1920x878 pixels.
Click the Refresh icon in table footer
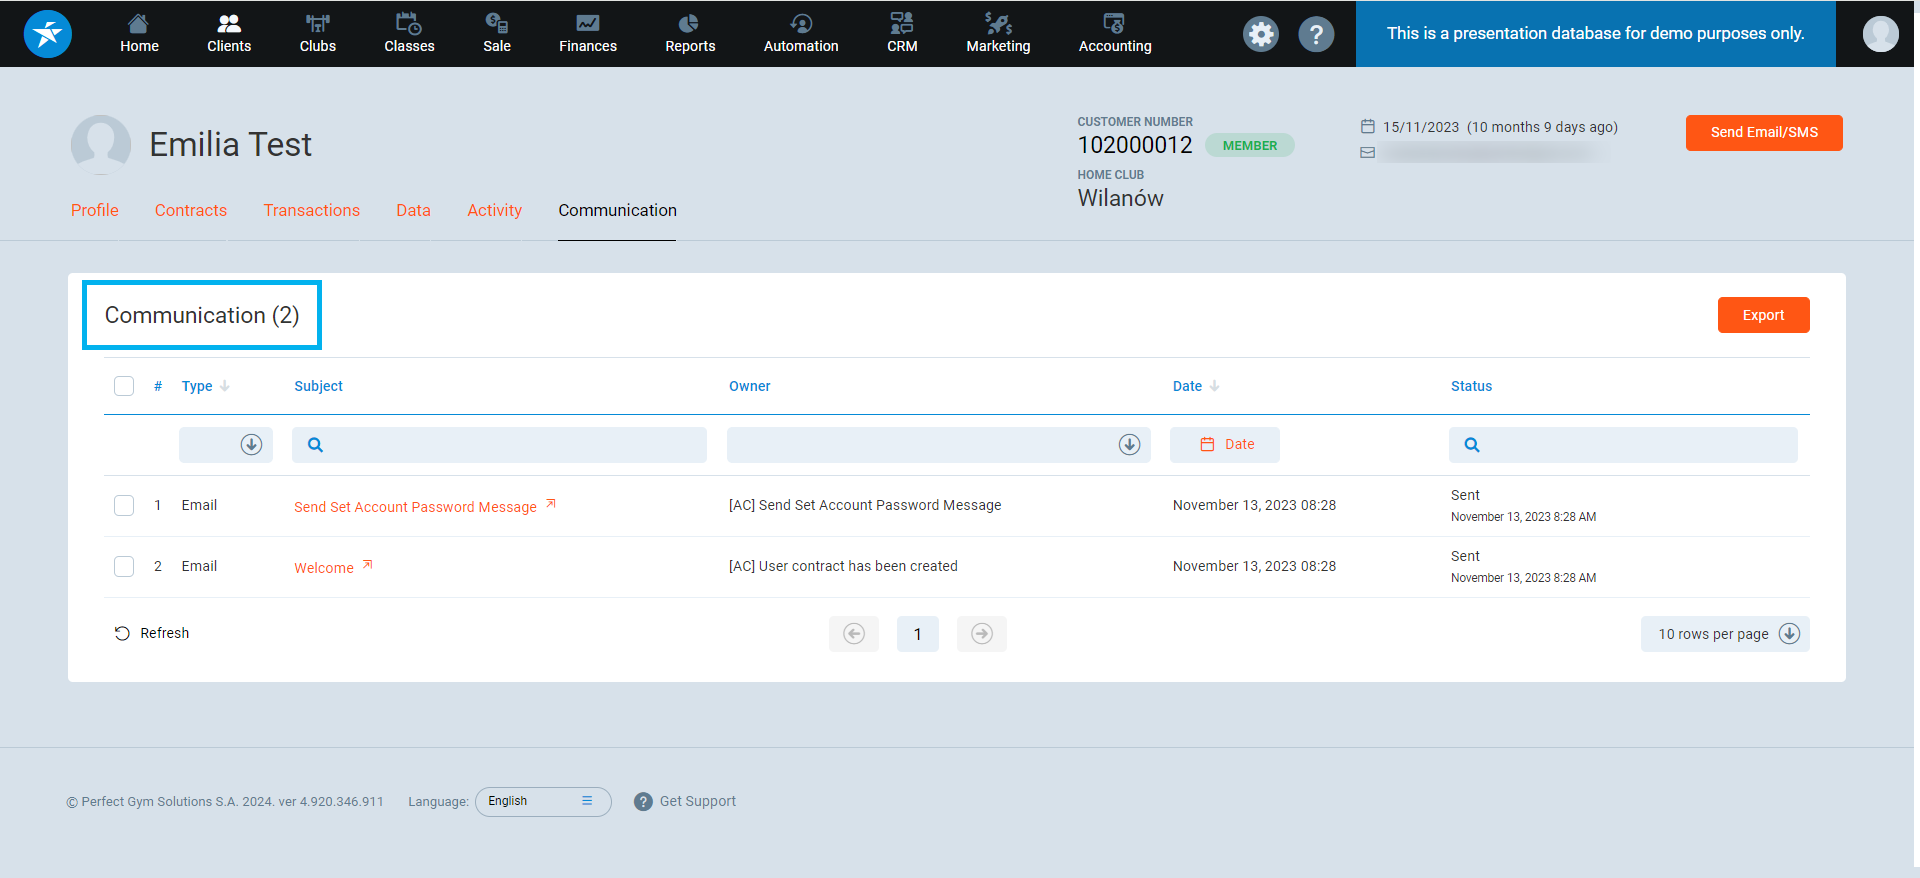122,634
